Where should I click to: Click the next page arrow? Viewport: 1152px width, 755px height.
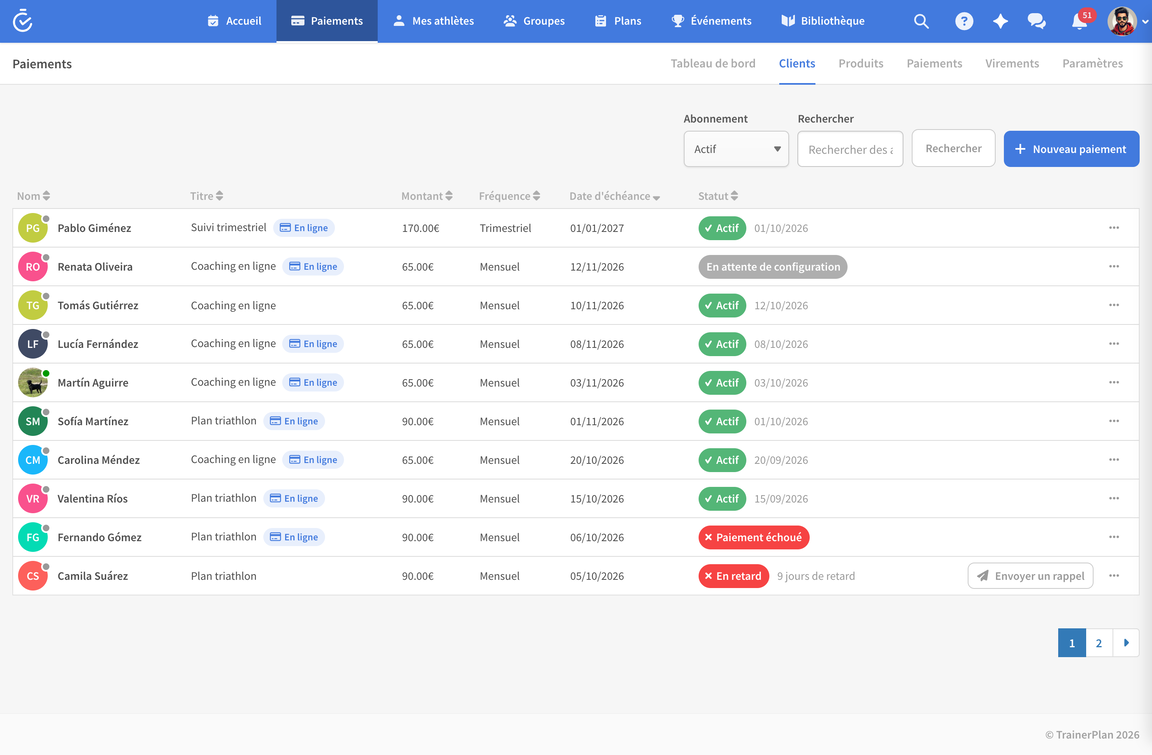[x=1126, y=643]
